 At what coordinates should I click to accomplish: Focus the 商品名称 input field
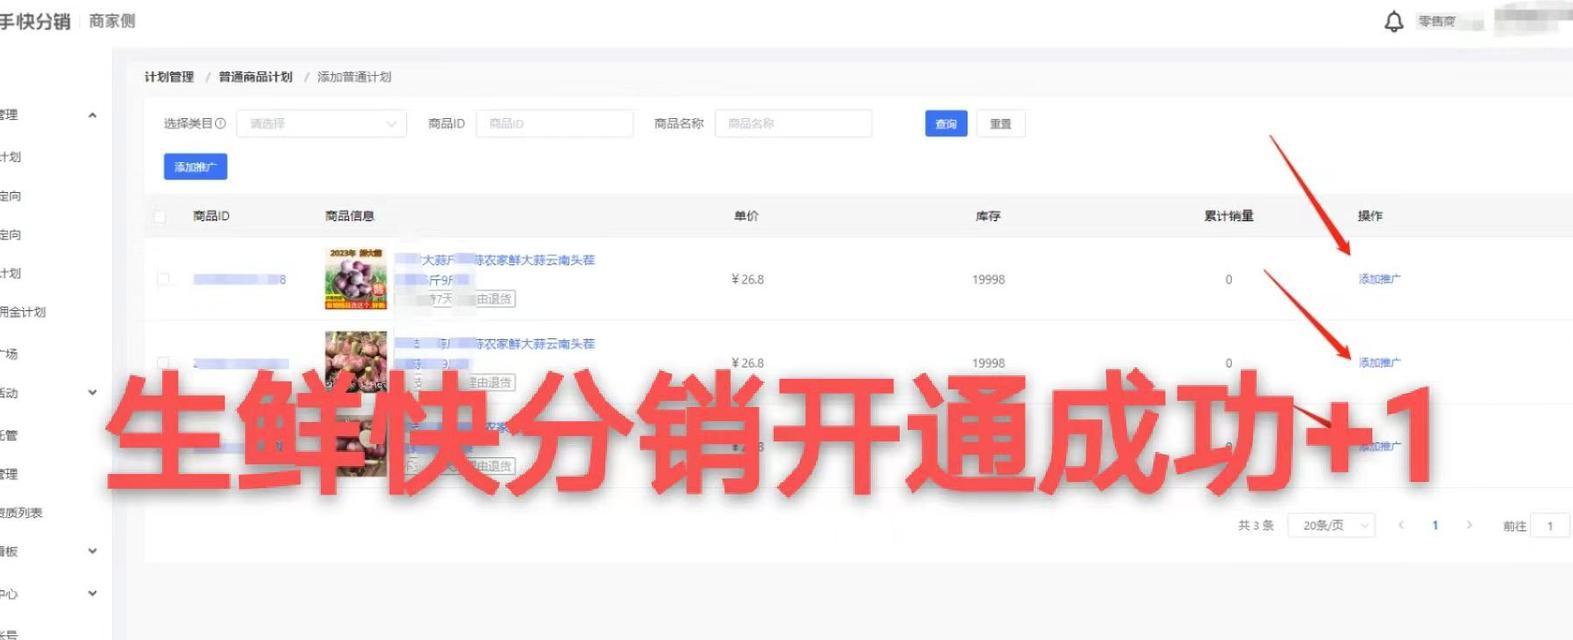click(793, 124)
